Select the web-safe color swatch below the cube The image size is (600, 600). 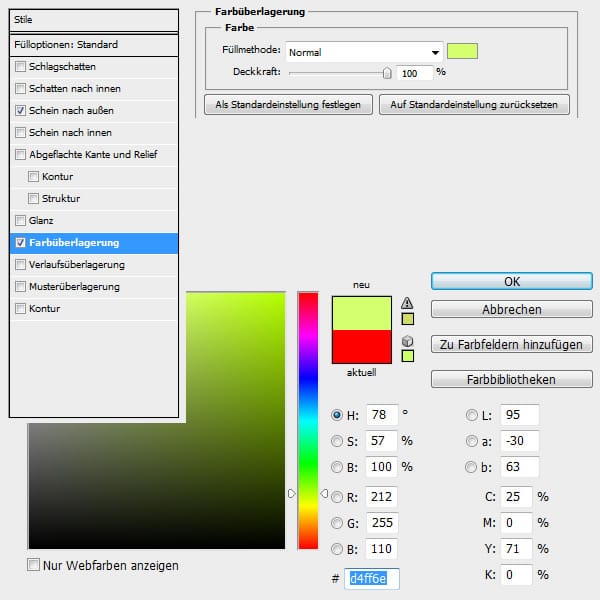click(408, 356)
